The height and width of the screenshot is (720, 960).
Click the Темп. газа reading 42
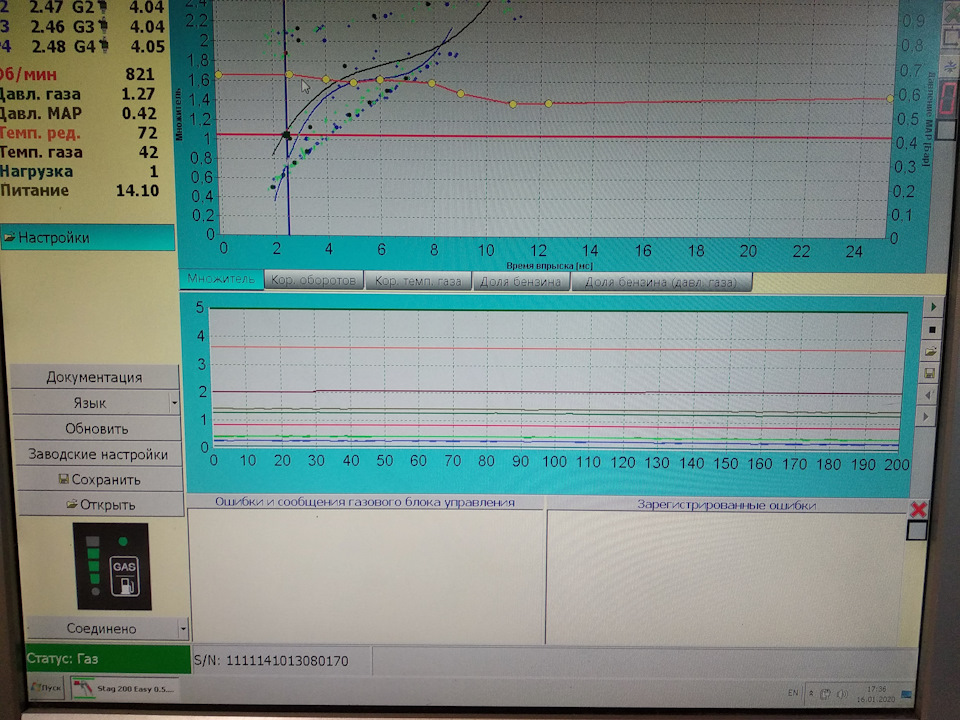(x=148, y=152)
